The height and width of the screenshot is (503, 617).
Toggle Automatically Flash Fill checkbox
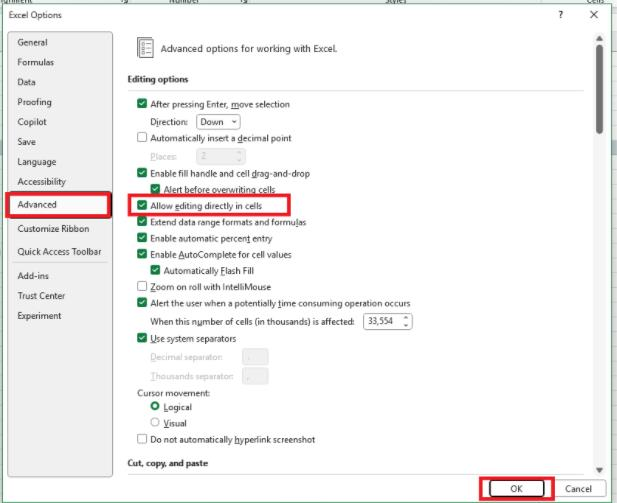pos(155,270)
